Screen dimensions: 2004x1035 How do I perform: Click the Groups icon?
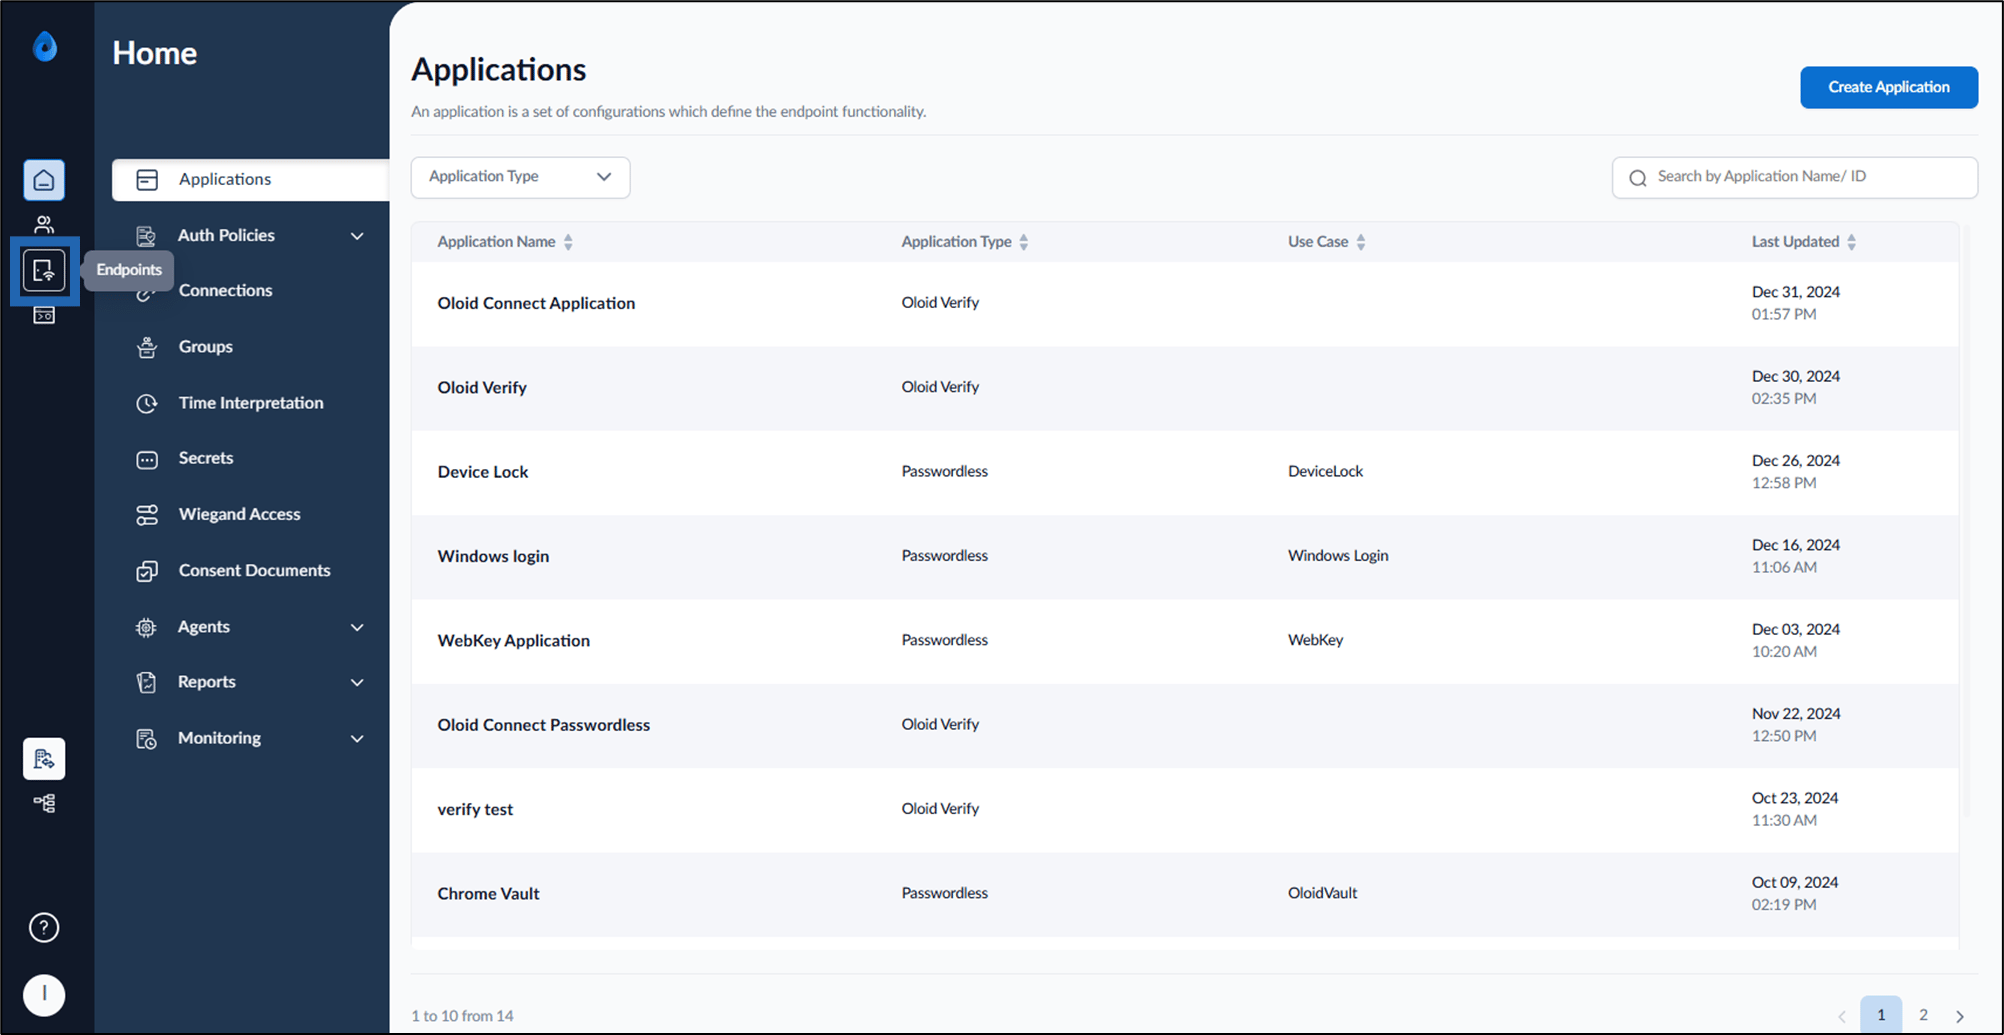pos(147,347)
